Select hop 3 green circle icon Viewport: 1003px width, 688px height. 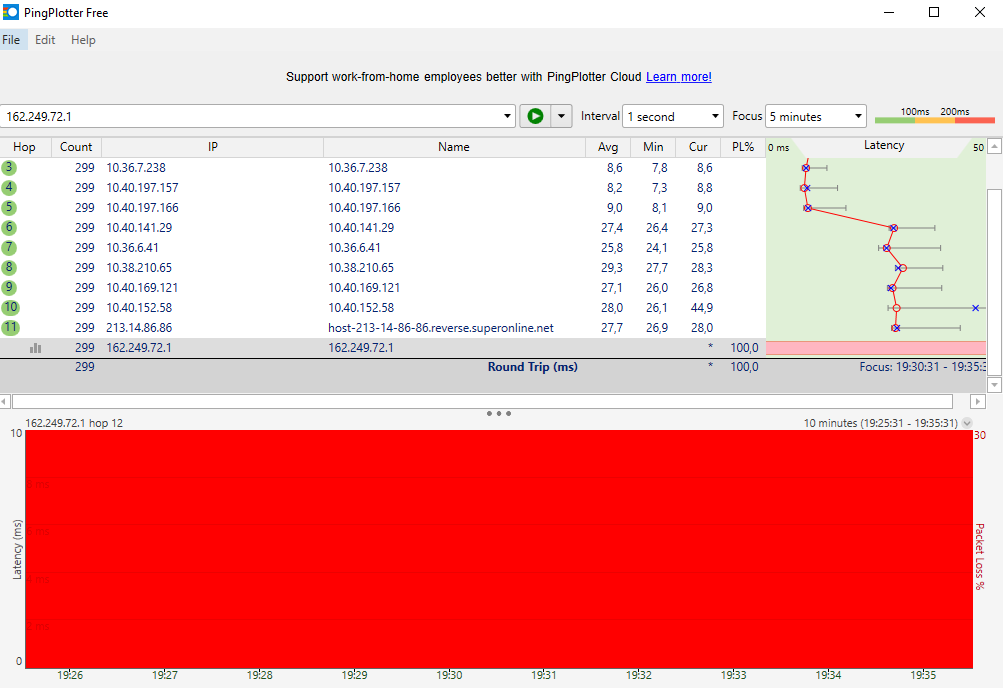pyautogui.click(x=9, y=168)
